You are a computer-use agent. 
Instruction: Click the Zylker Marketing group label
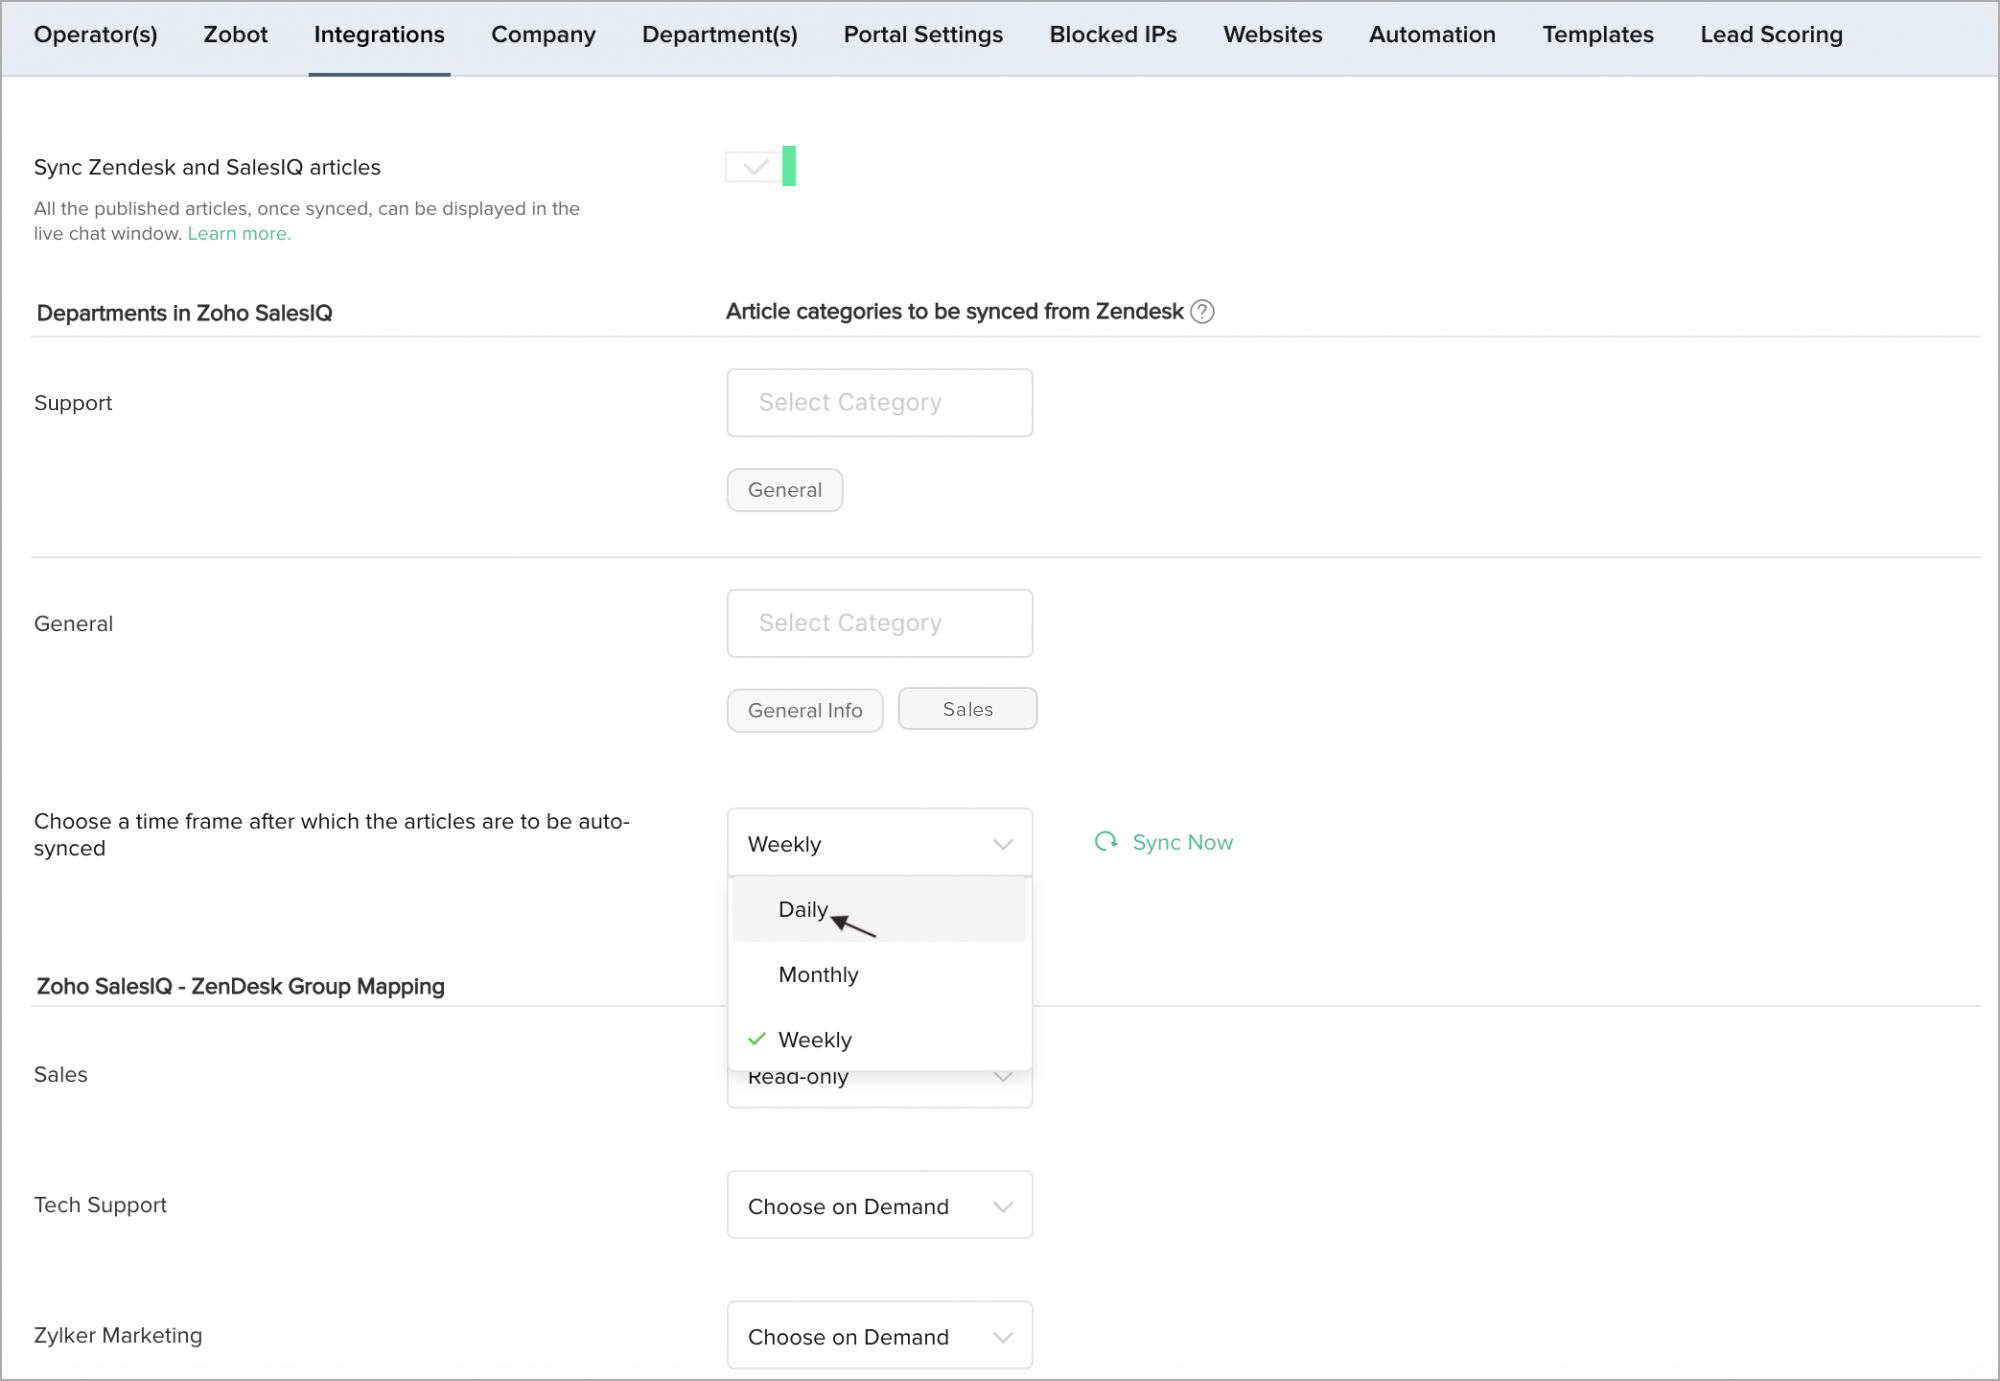(118, 1336)
